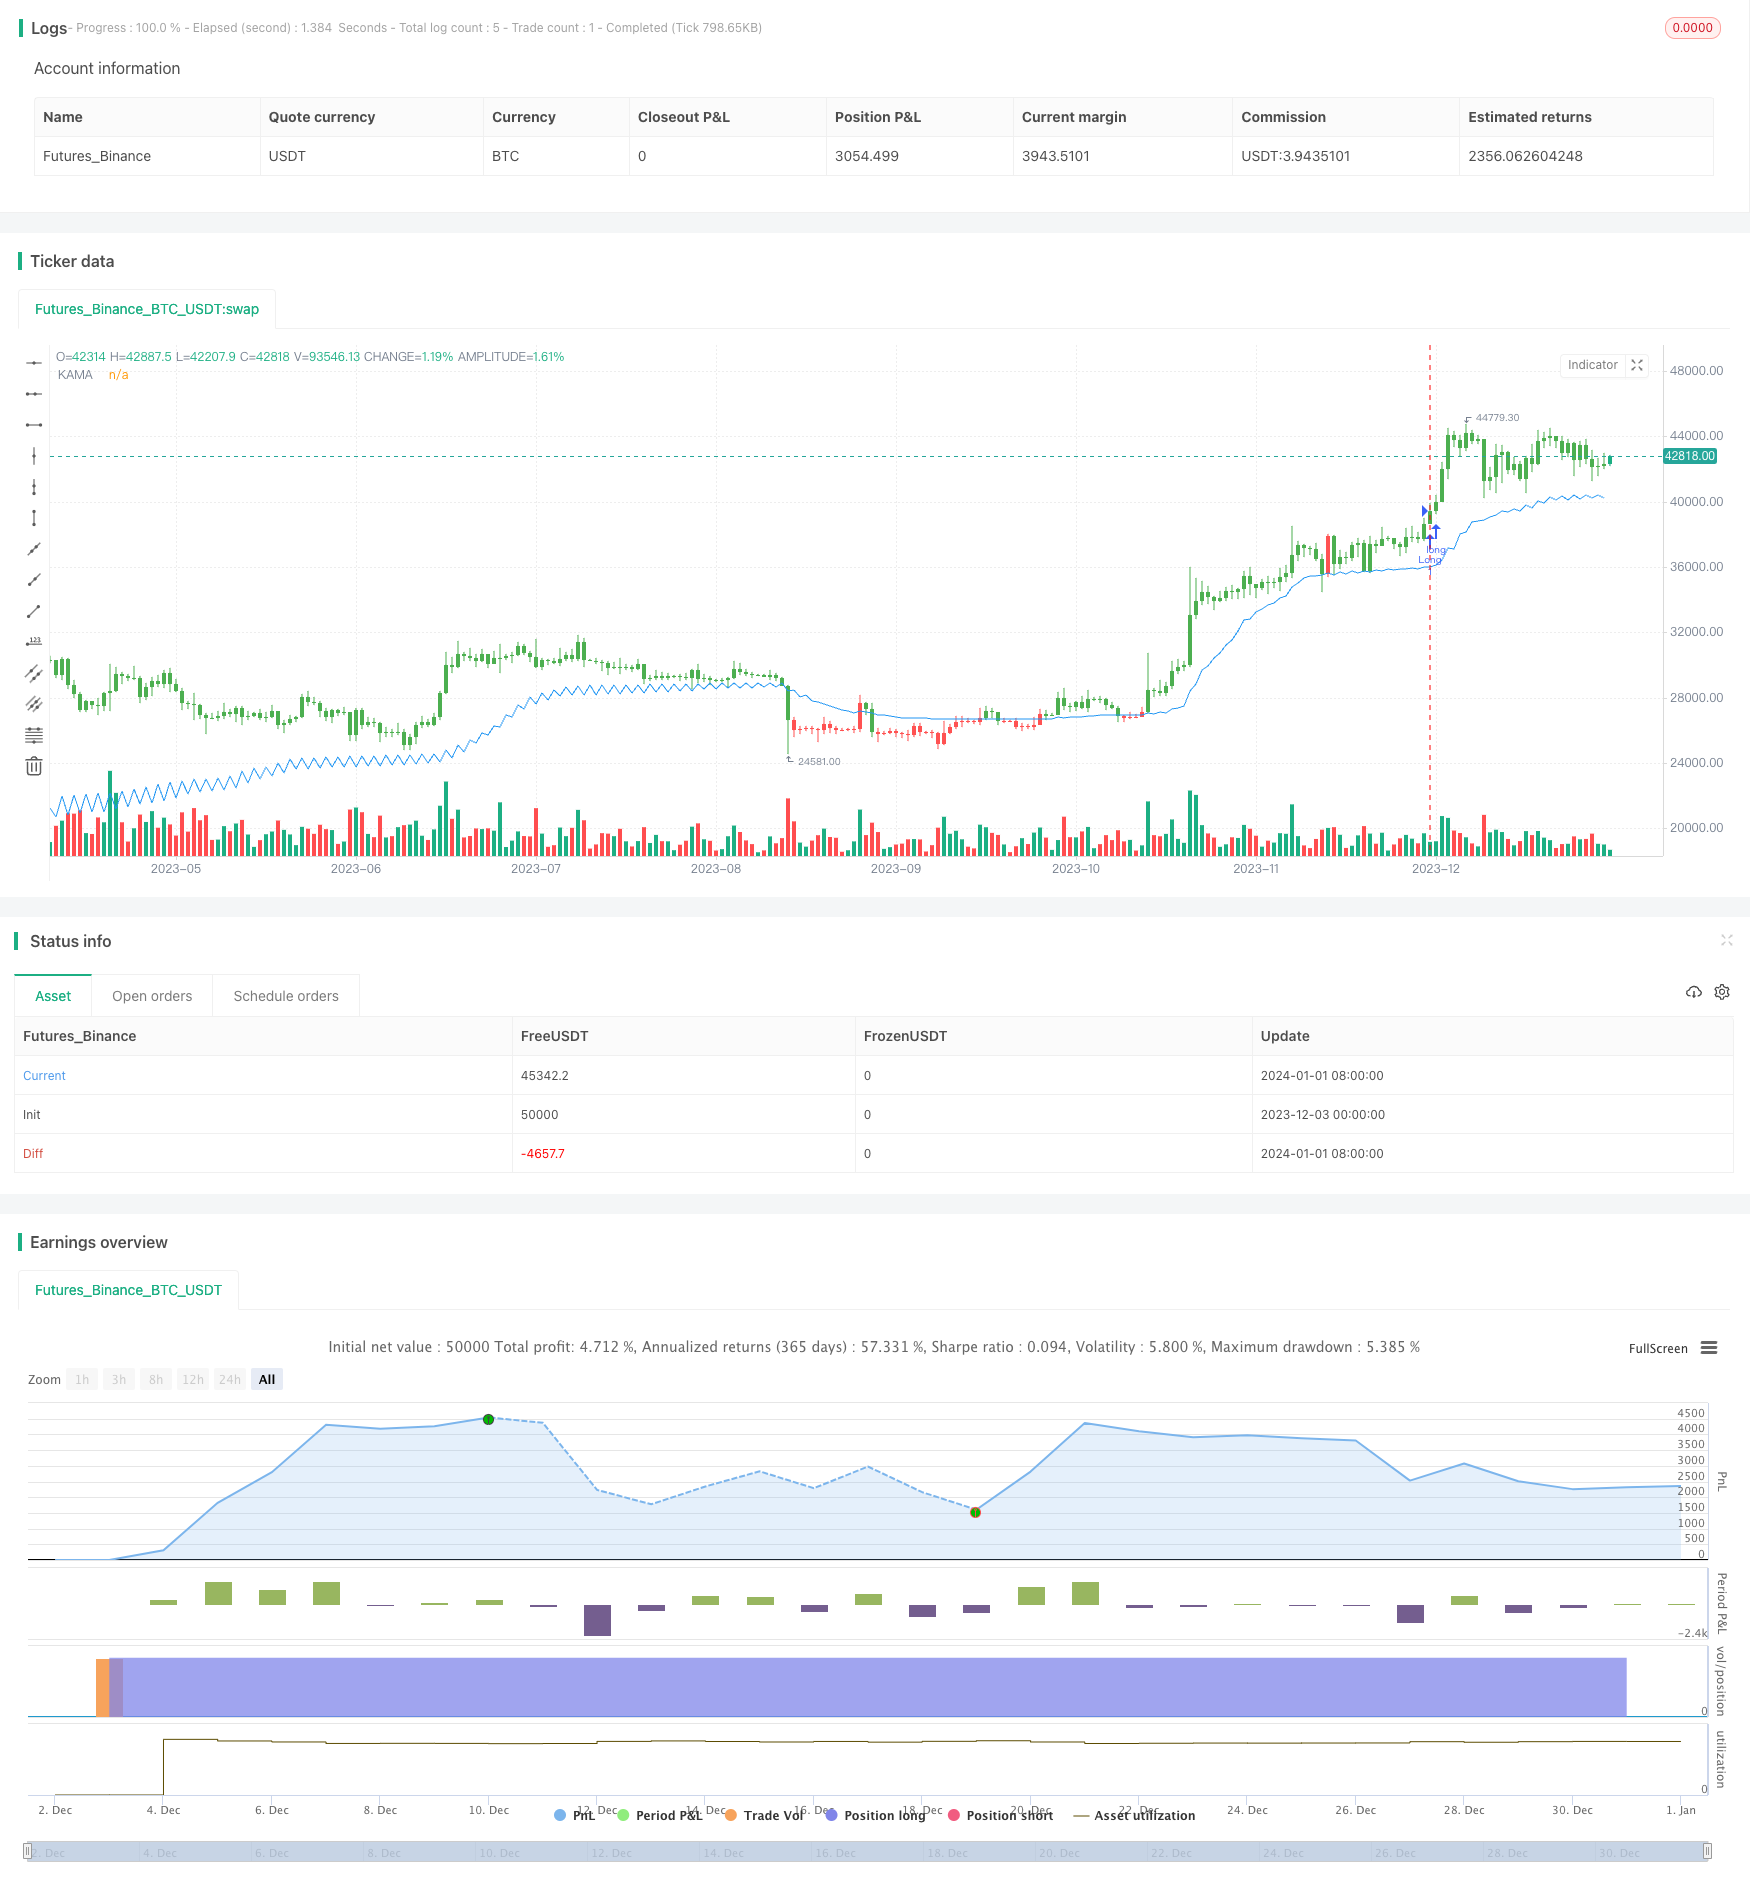Toggle the Period P&L series in the legend
Viewport: 1750px width, 1891px height.
(x=661, y=1815)
